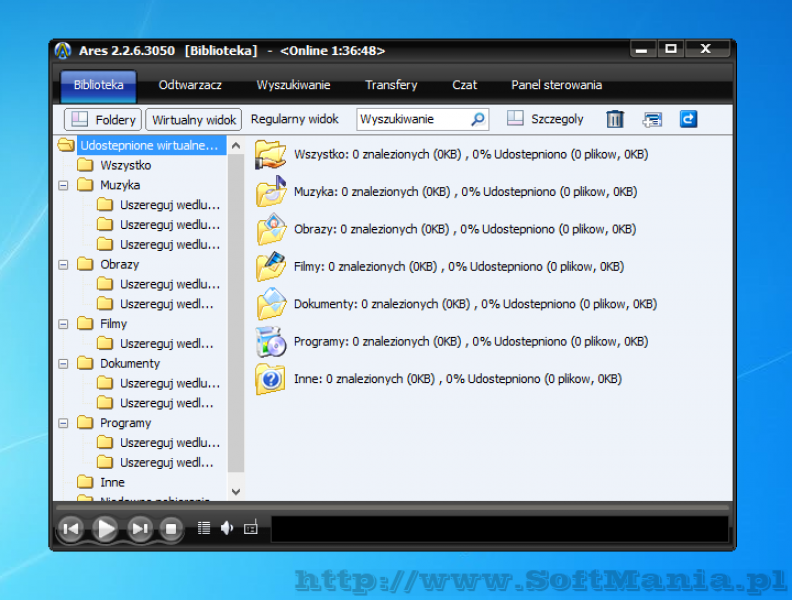Collapse the Filmy tree node
Viewport: 792px width, 600px height.
click(x=63, y=324)
